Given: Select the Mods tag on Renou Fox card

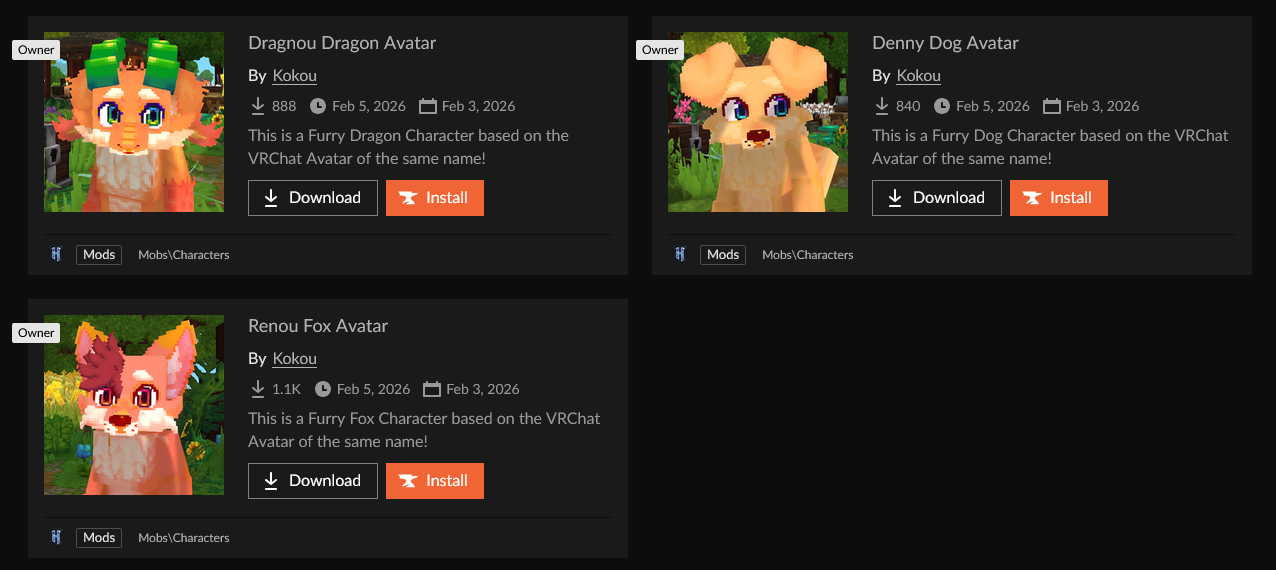Looking at the screenshot, I should coord(99,538).
